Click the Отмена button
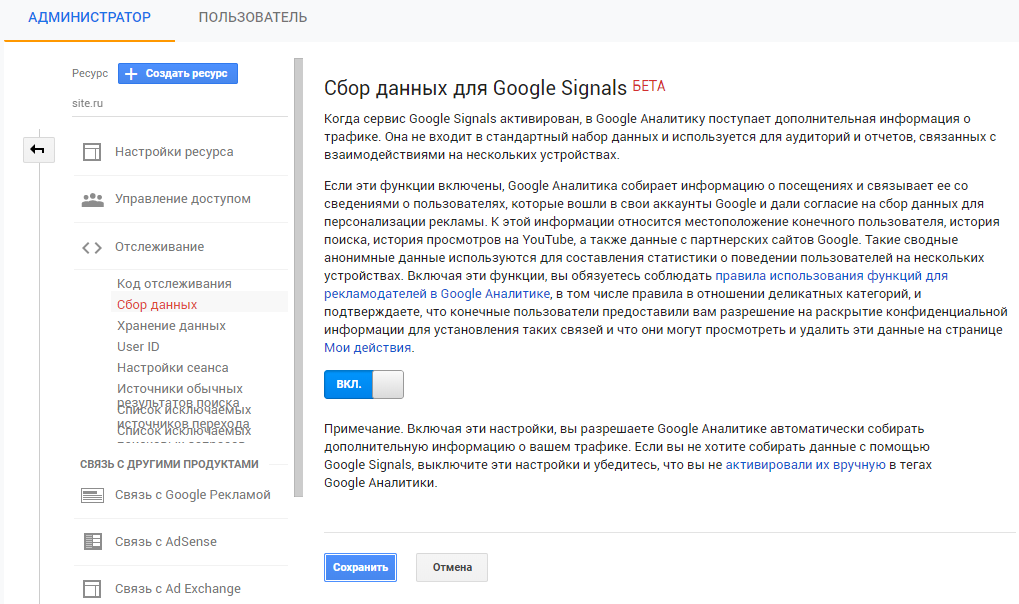The image size is (1019, 604). click(452, 568)
